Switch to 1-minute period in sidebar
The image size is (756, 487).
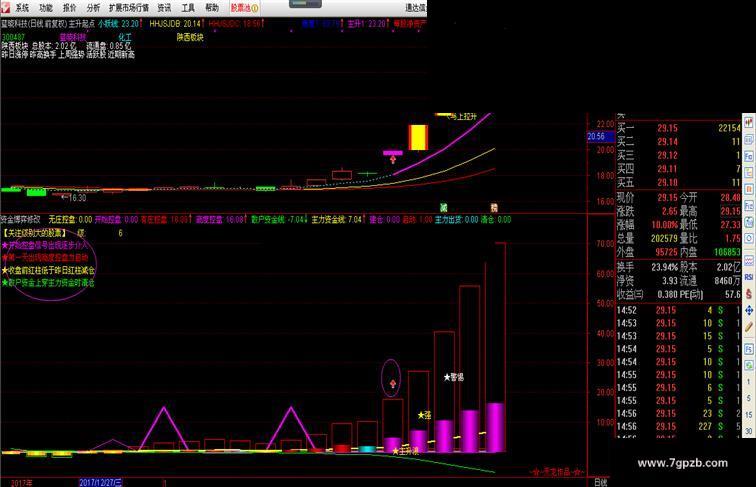pyautogui.click(x=749, y=382)
